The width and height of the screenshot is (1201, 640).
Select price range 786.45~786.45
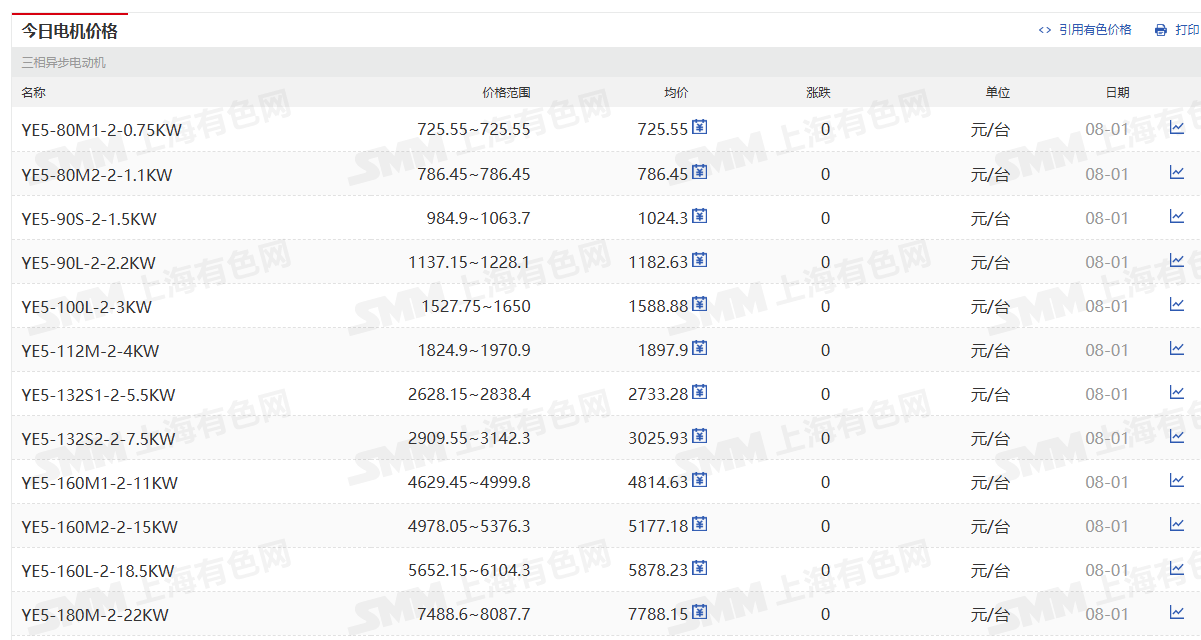tap(474, 175)
